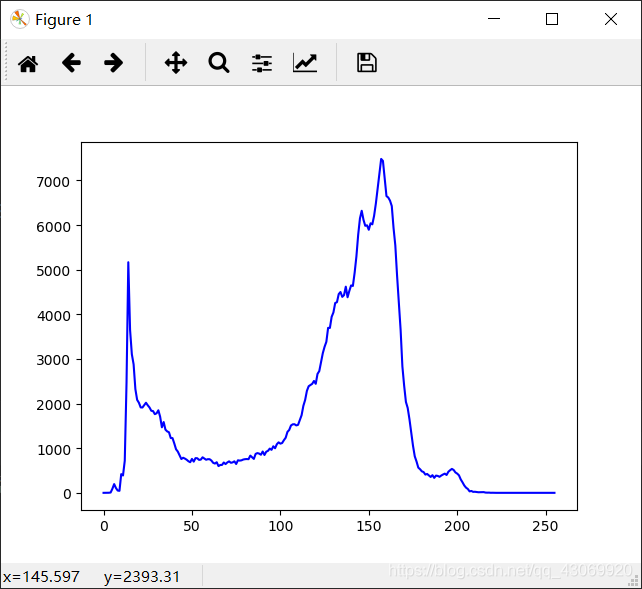The height and width of the screenshot is (589, 642).
Task: Select the Zoom to rectangle tool
Action: point(219,63)
